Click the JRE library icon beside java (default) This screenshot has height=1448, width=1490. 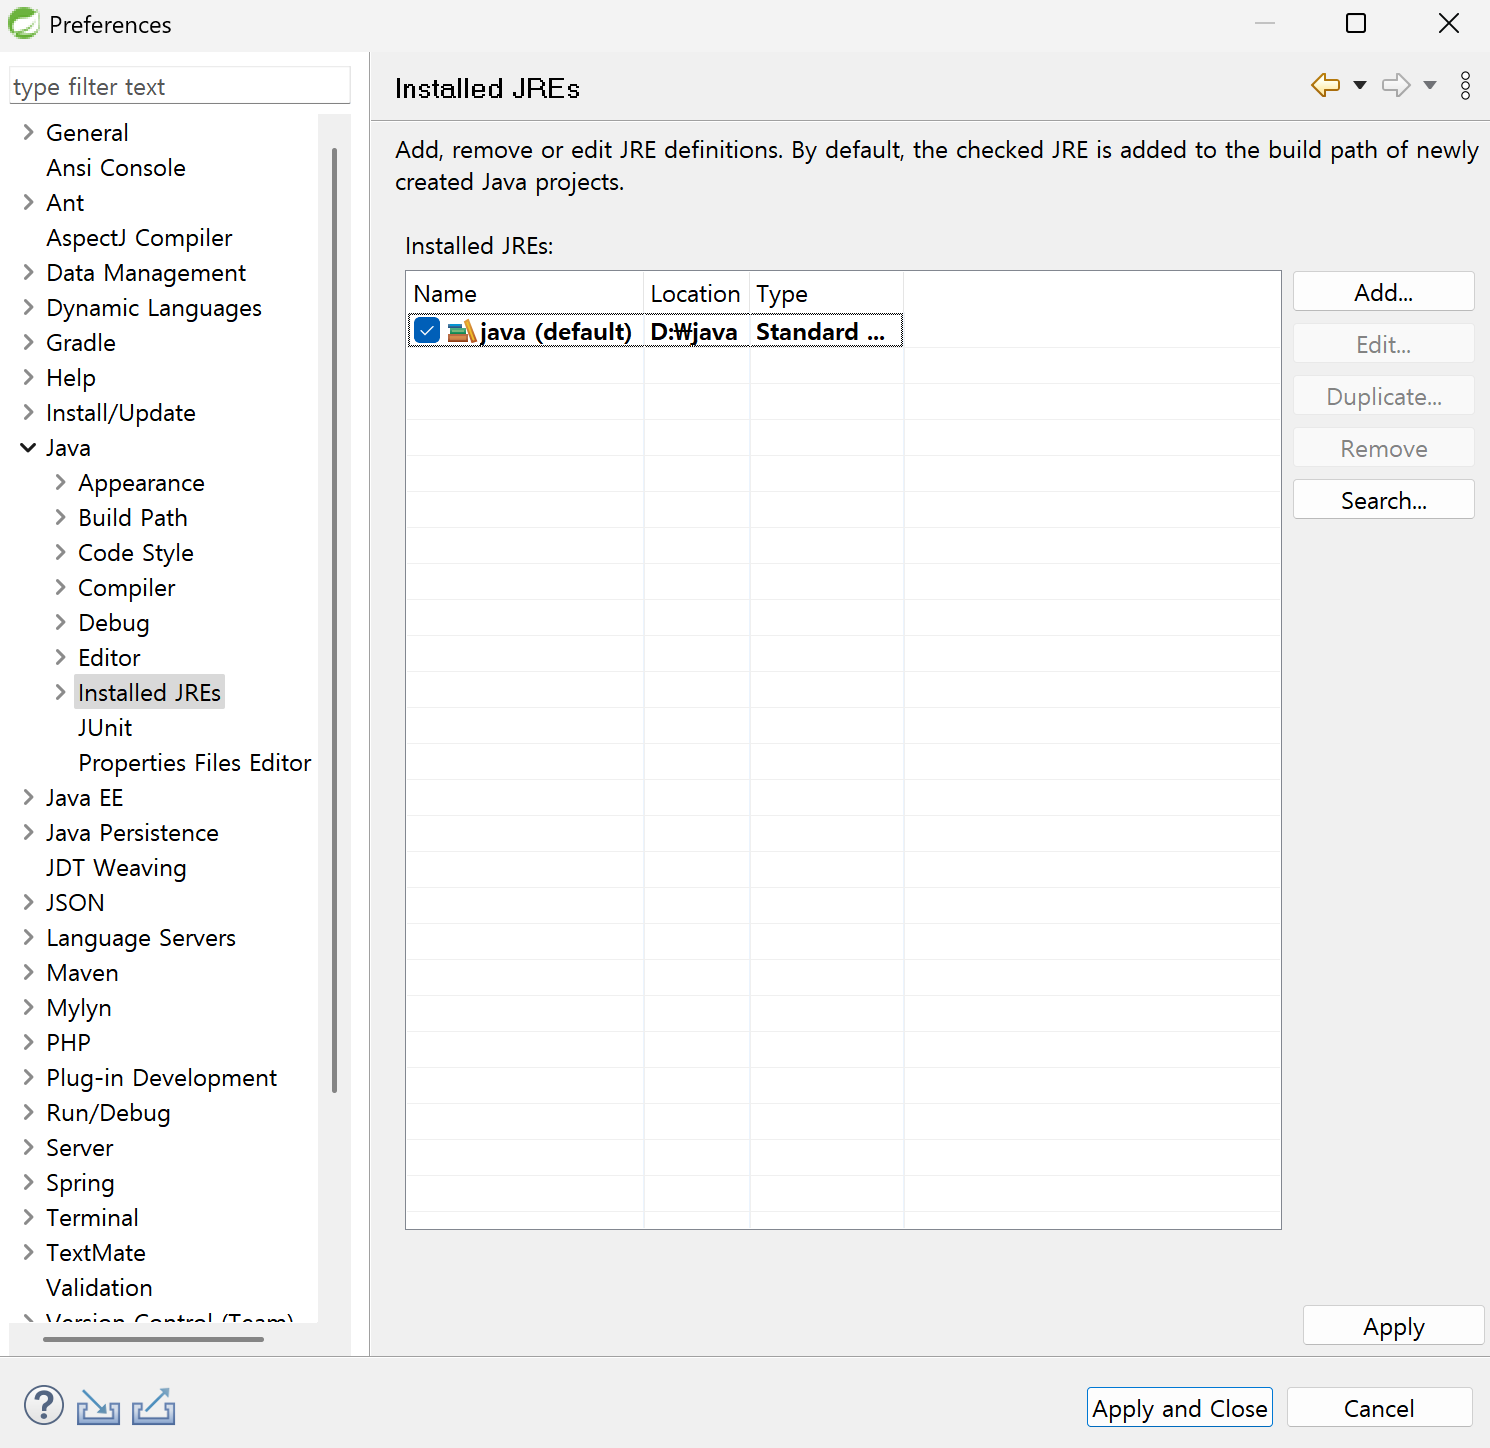click(x=461, y=331)
